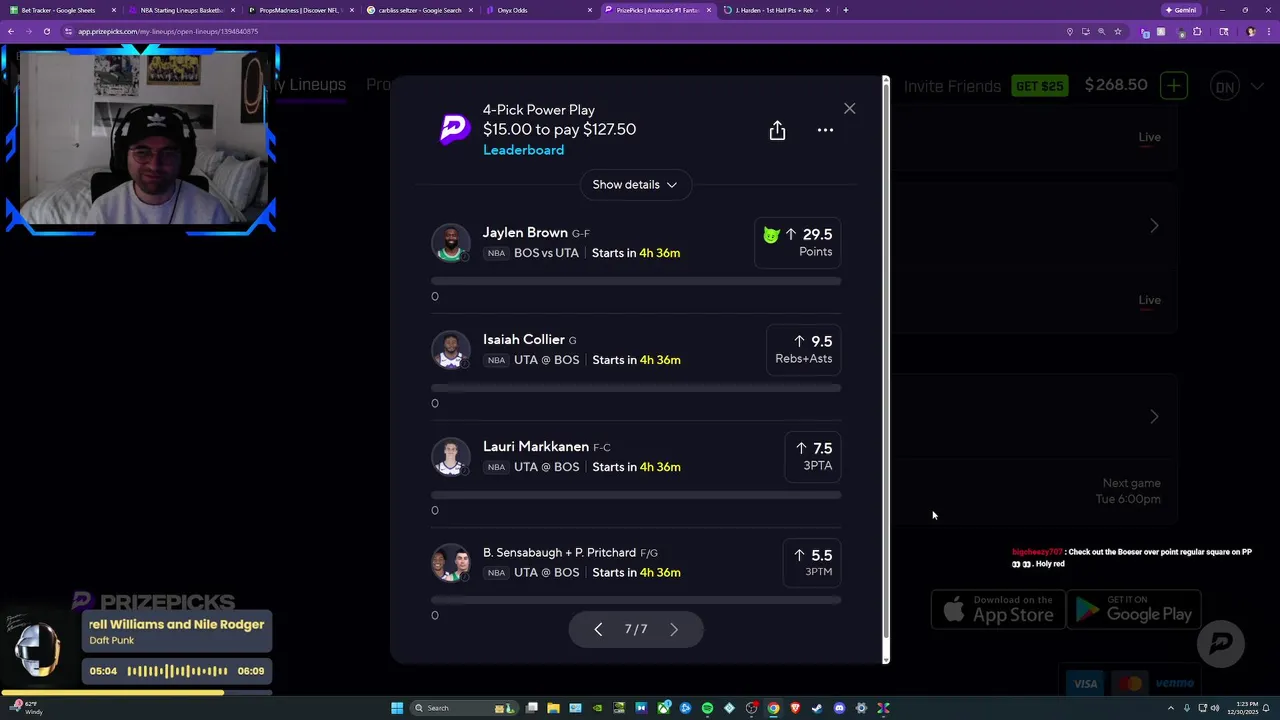Open the Brave browser from the taskbar
The image size is (1280, 720).
point(795,708)
